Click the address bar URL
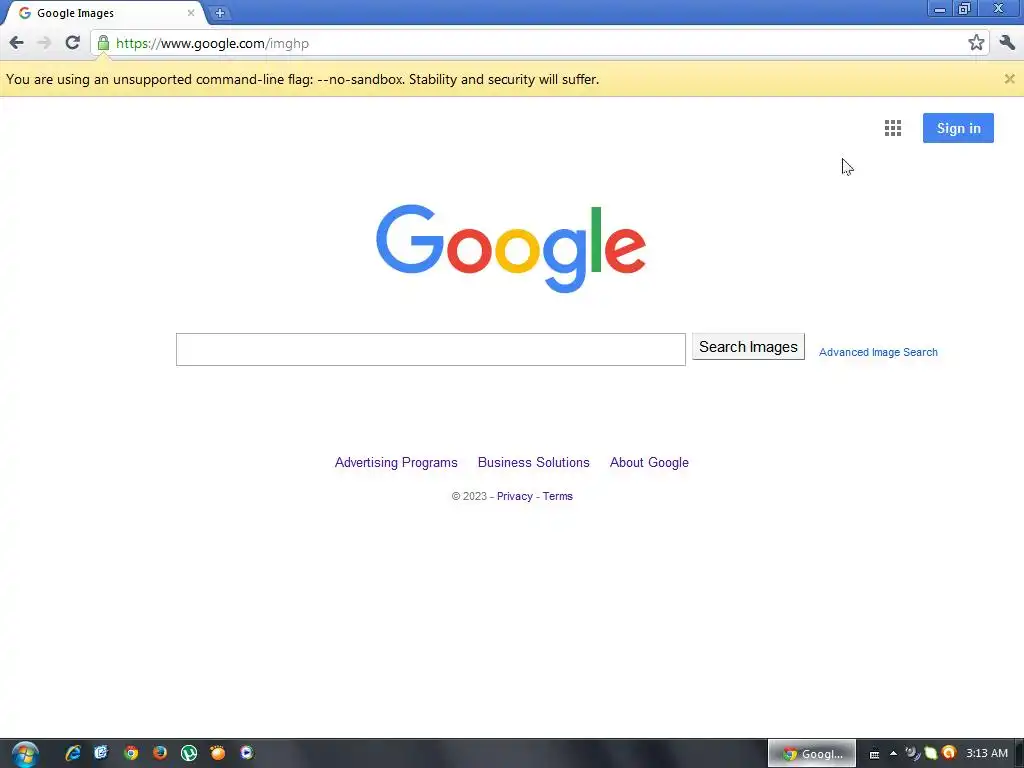 (212, 43)
